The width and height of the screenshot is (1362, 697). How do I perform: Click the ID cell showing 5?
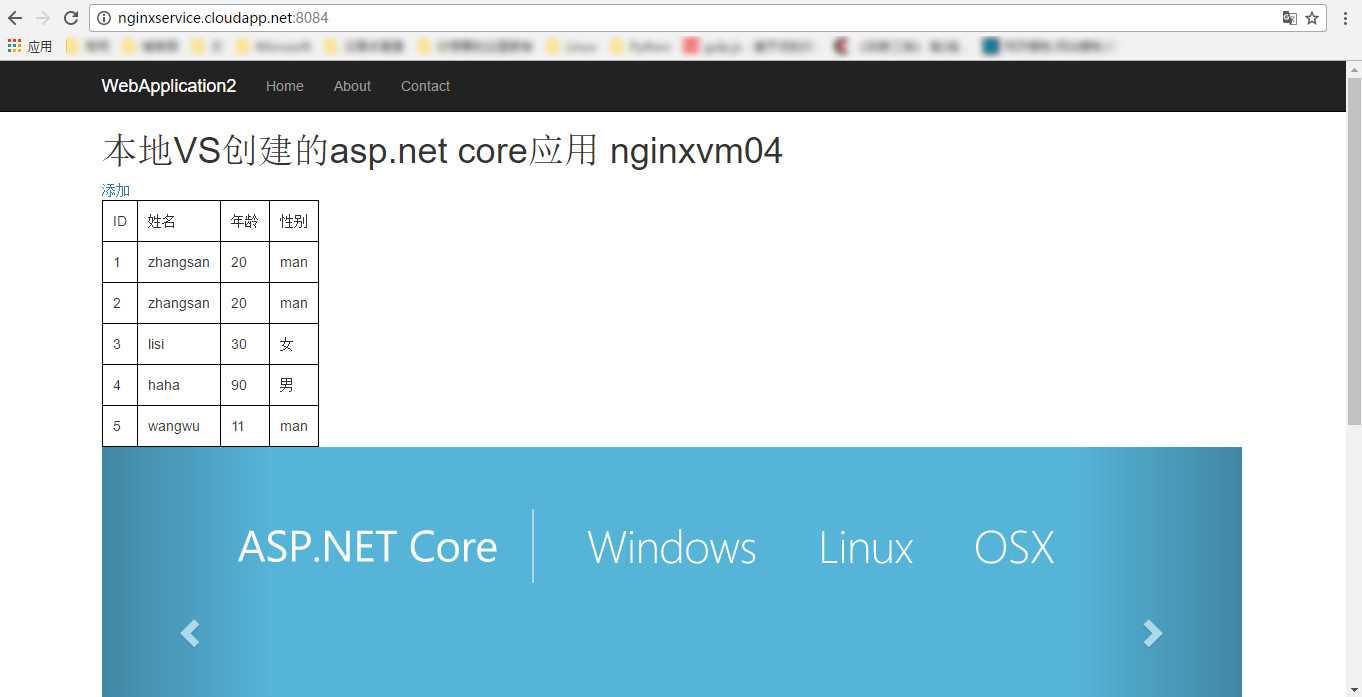point(120,426)
